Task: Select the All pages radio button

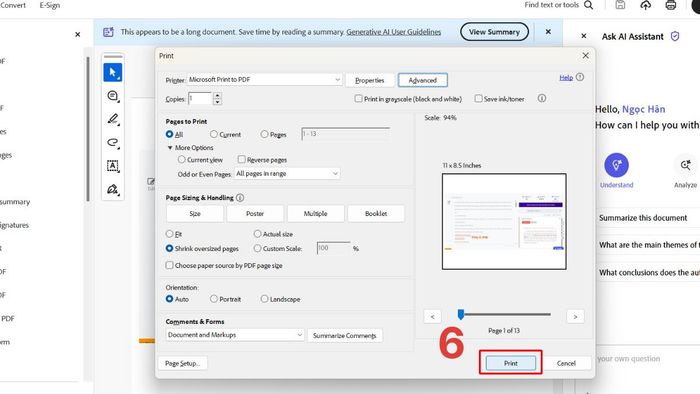Action: click(169, 134)
